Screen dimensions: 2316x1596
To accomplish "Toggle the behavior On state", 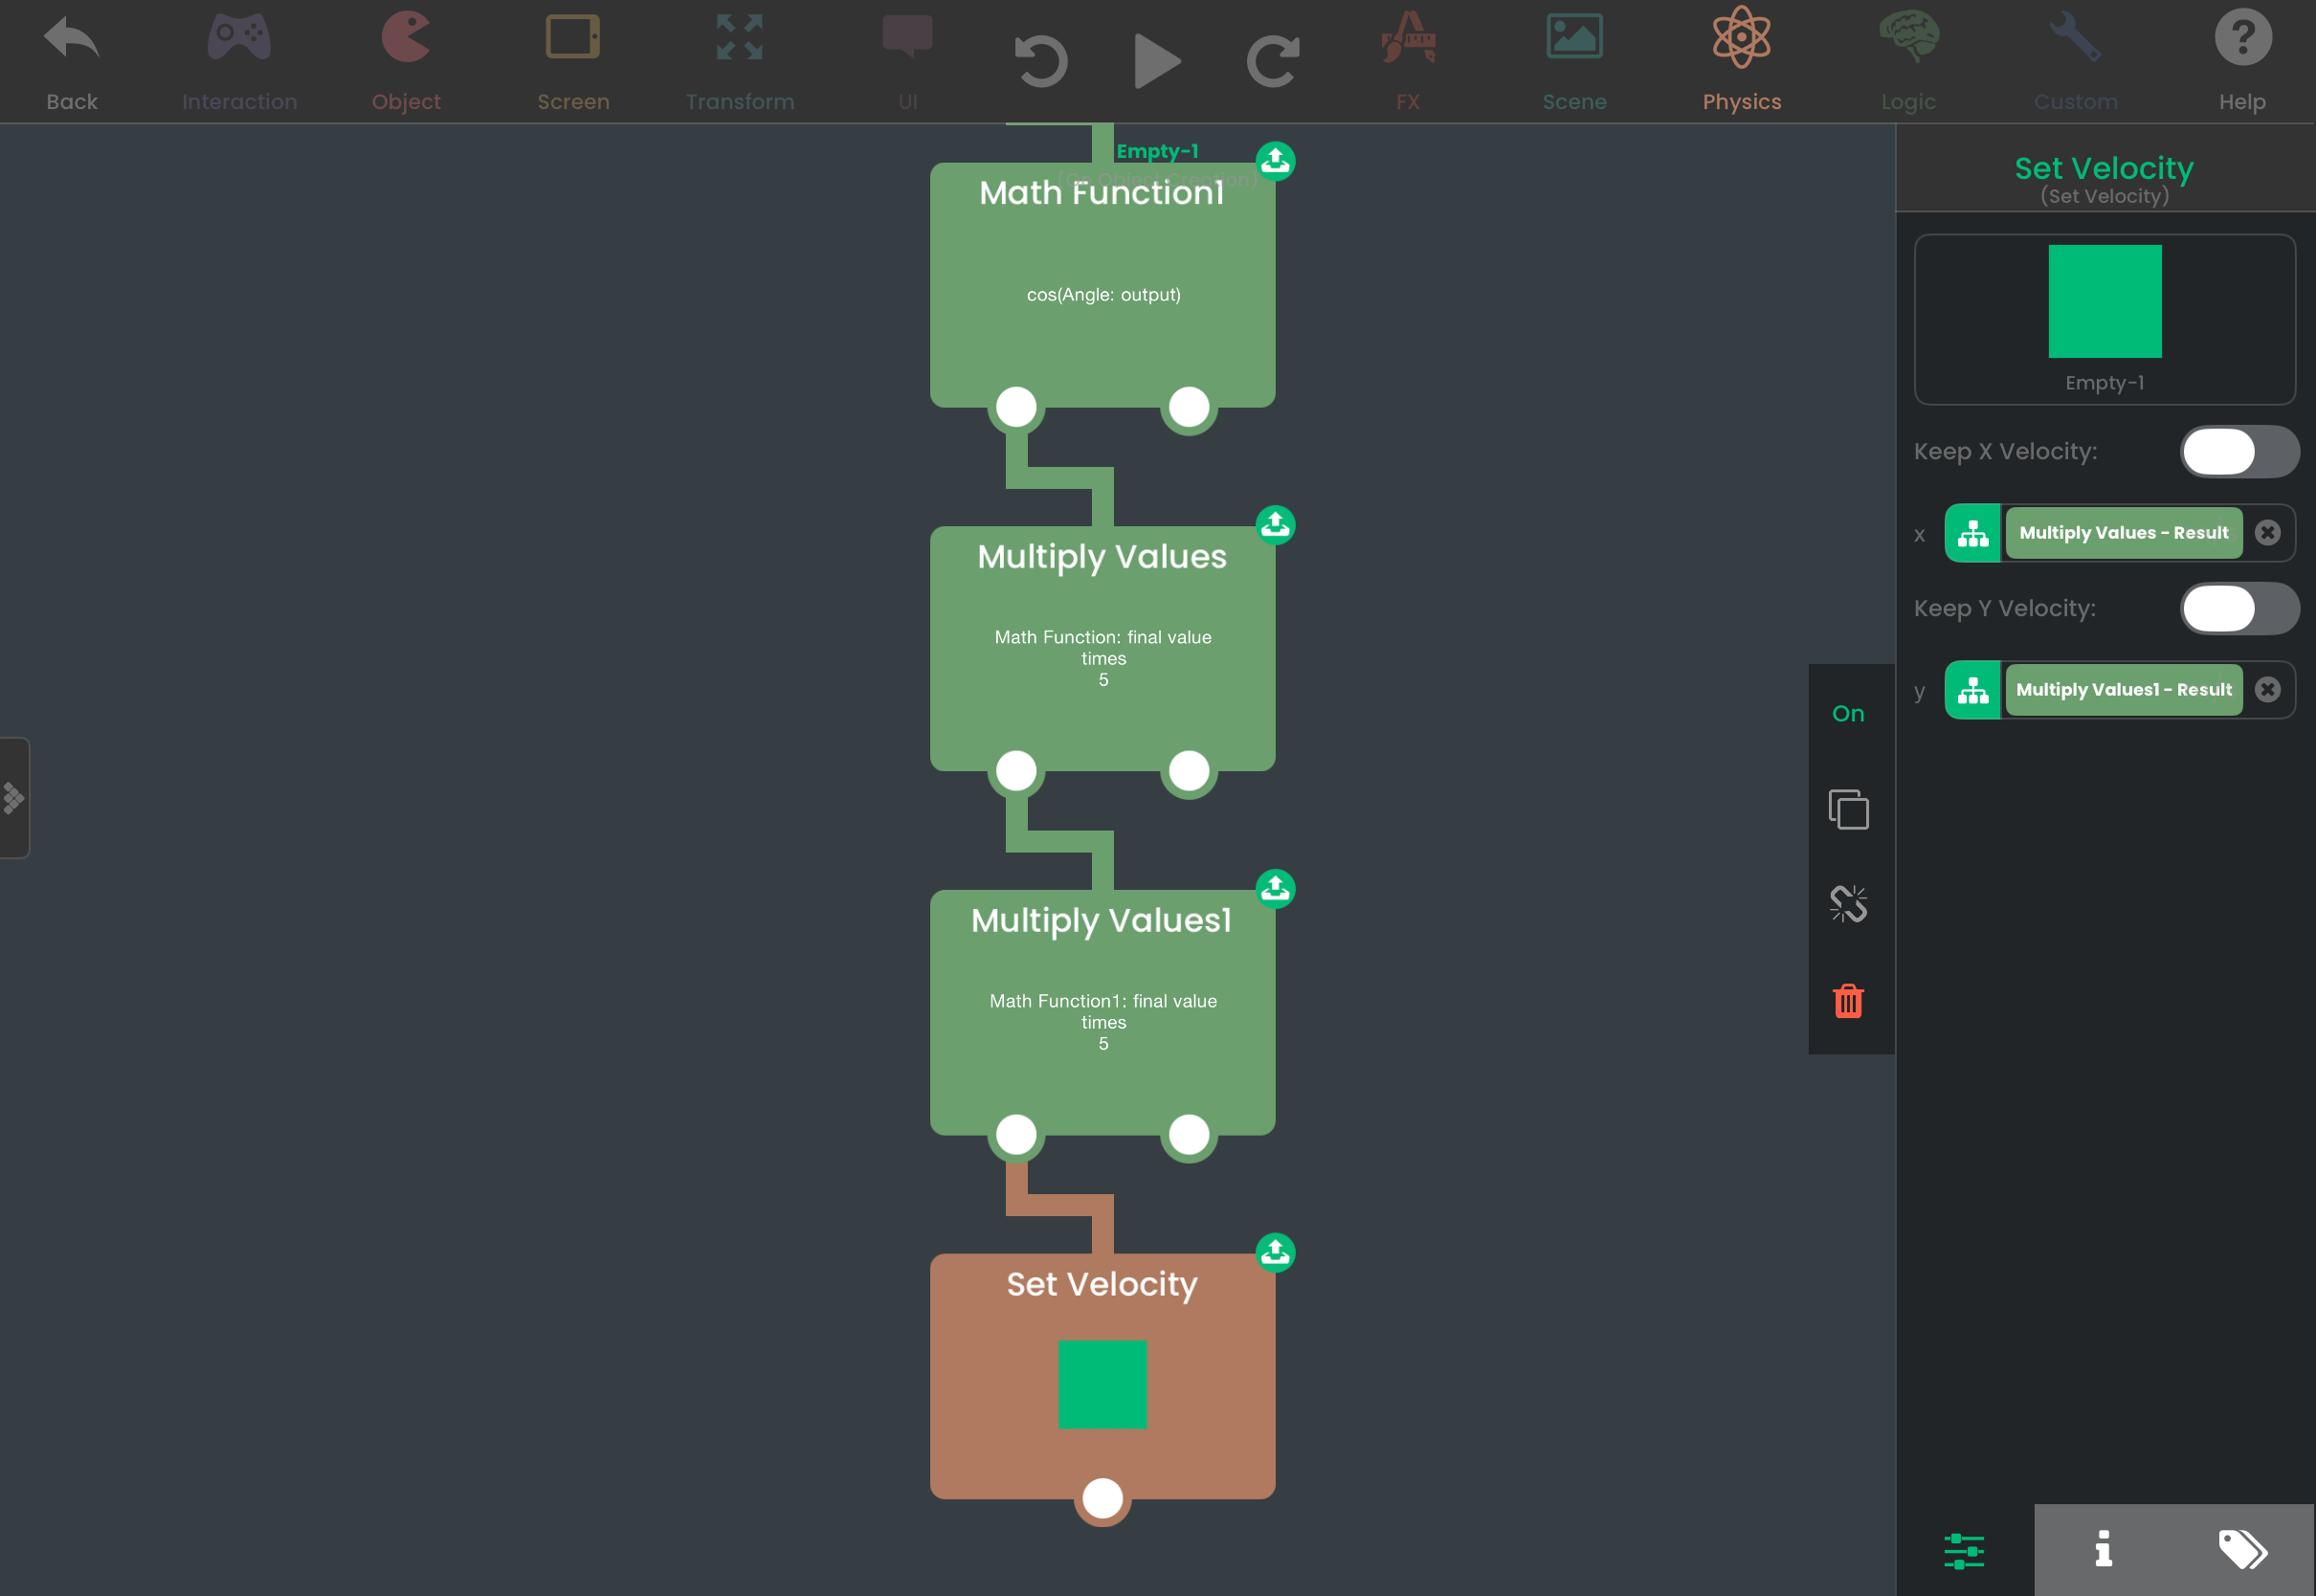I will coord(1848,714).
